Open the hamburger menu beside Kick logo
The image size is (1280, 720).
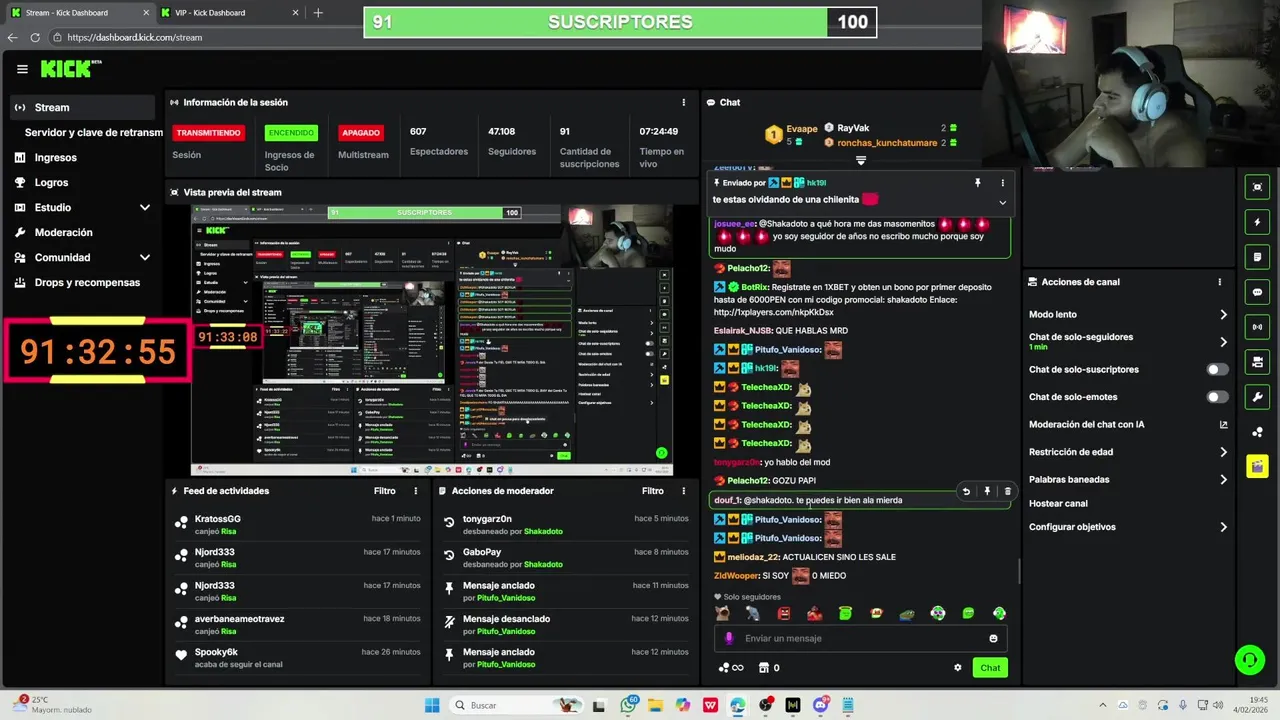coord(22,69)
